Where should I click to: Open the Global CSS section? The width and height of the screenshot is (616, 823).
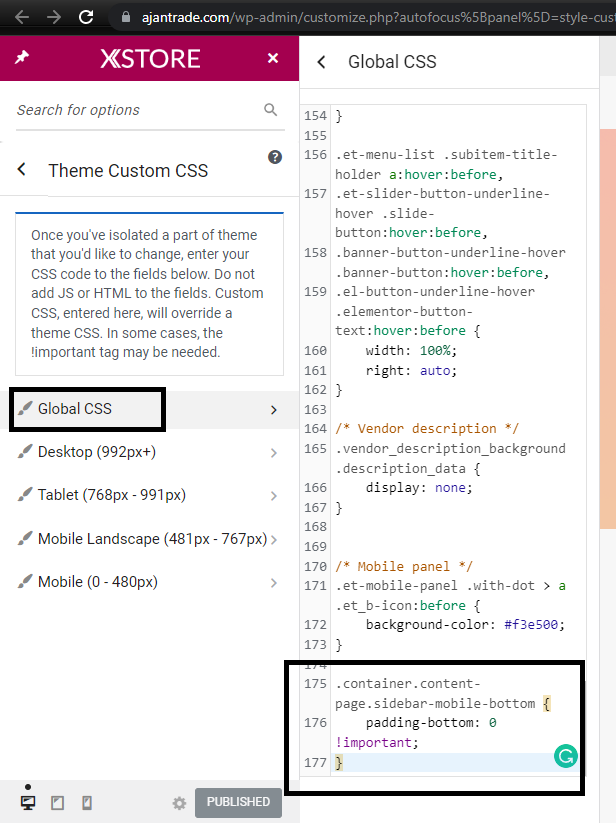point(150,409)
